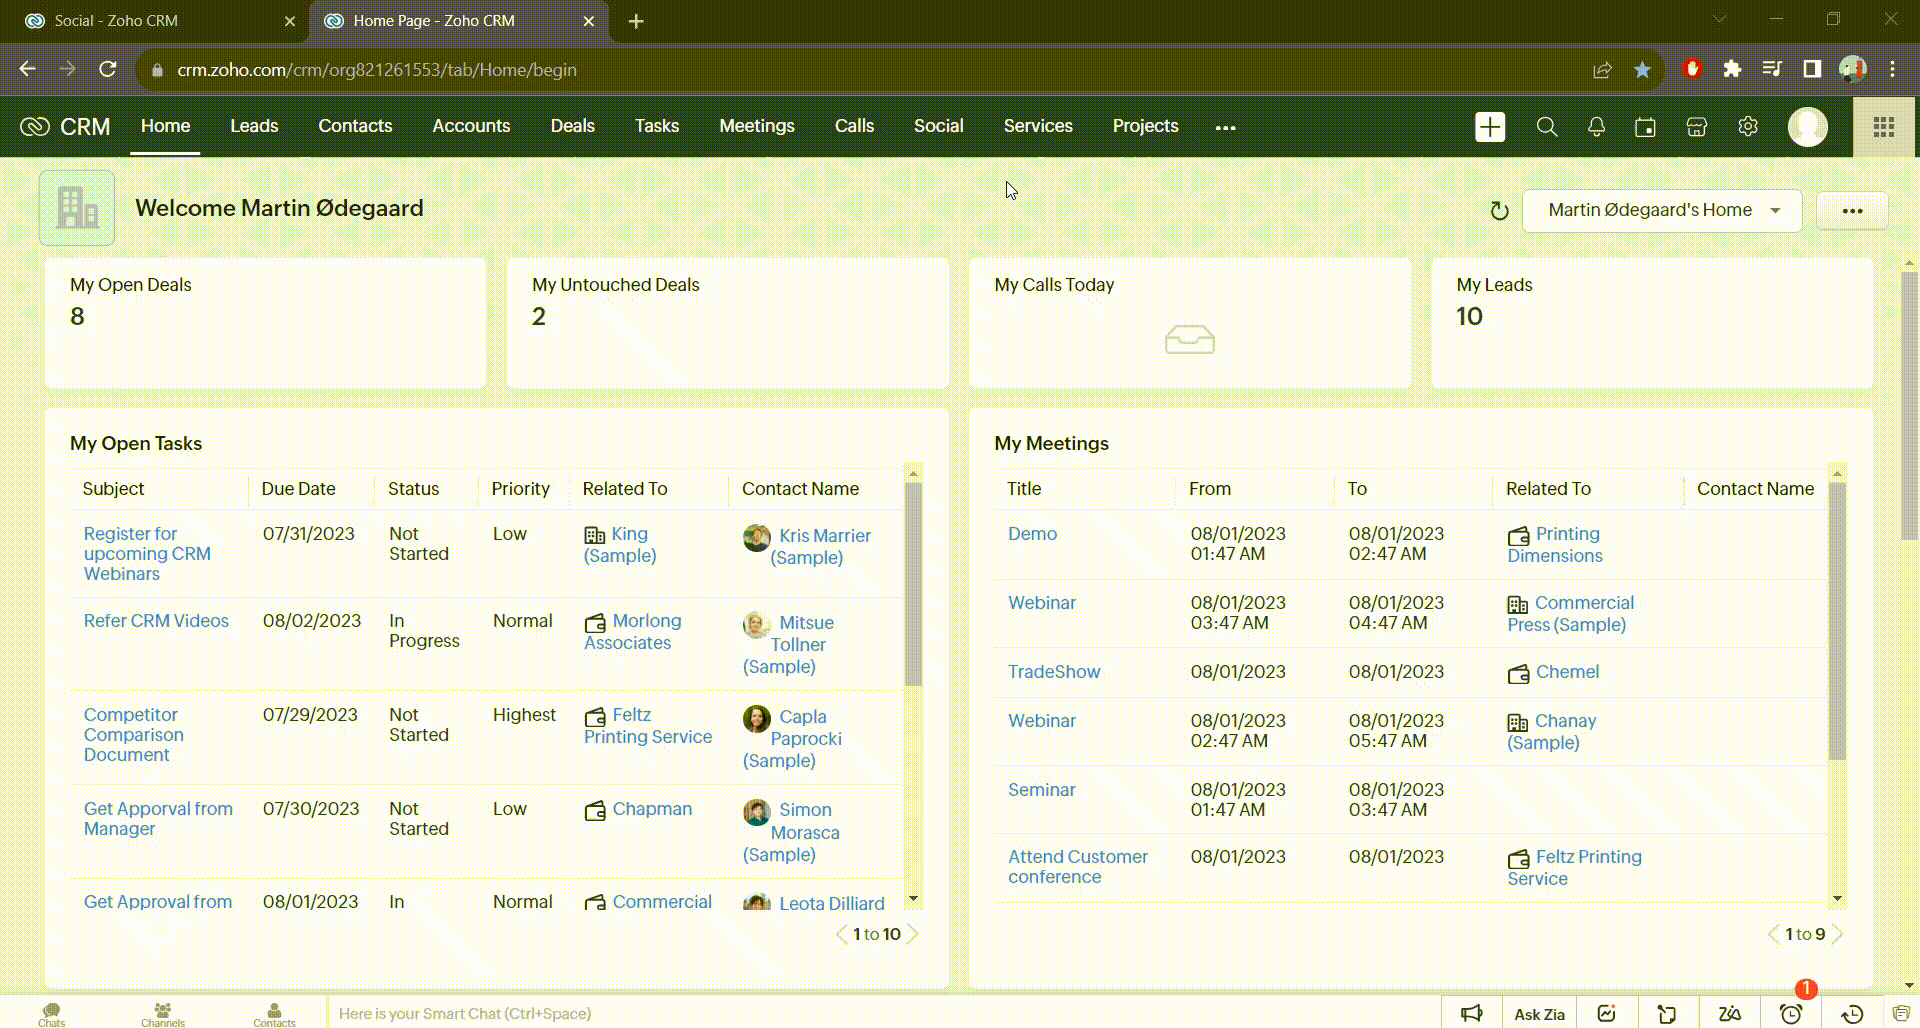Click the Ask Zia button
Image resolution: width=1920 pixels, height=1028 pixels.
[x=1539, y=1013]
